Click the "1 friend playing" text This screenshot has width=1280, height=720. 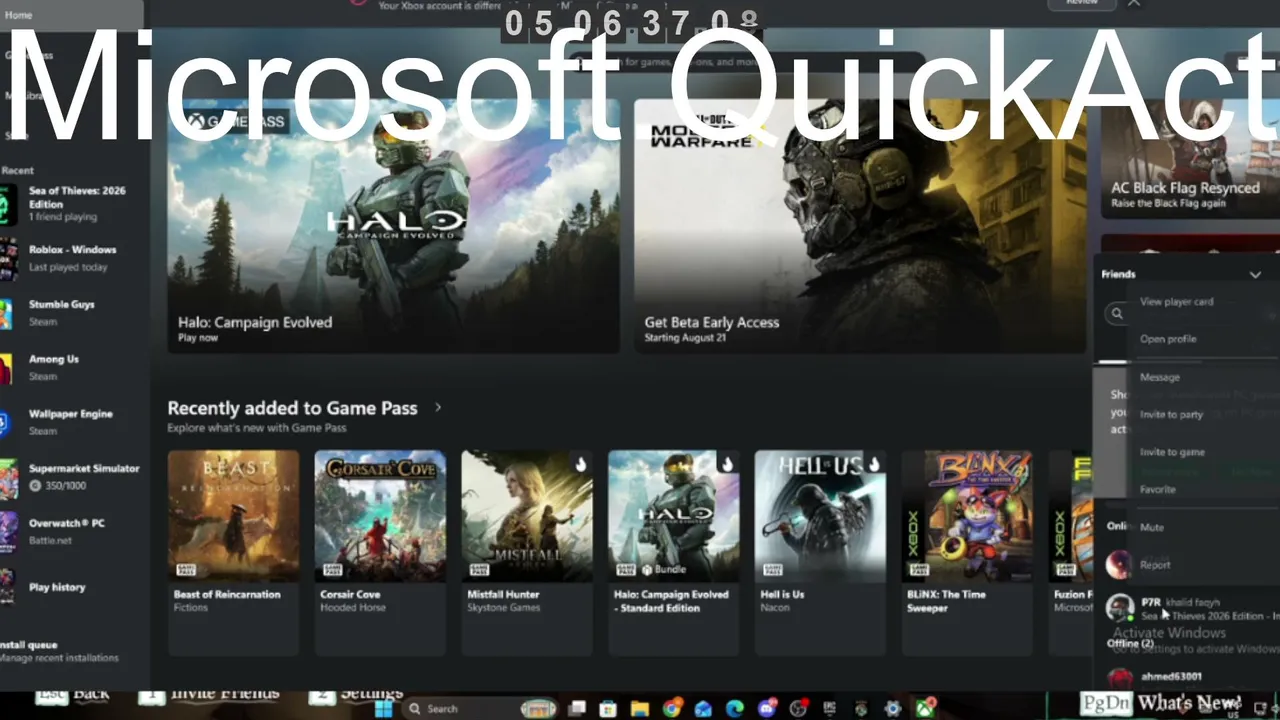[63, 217]
